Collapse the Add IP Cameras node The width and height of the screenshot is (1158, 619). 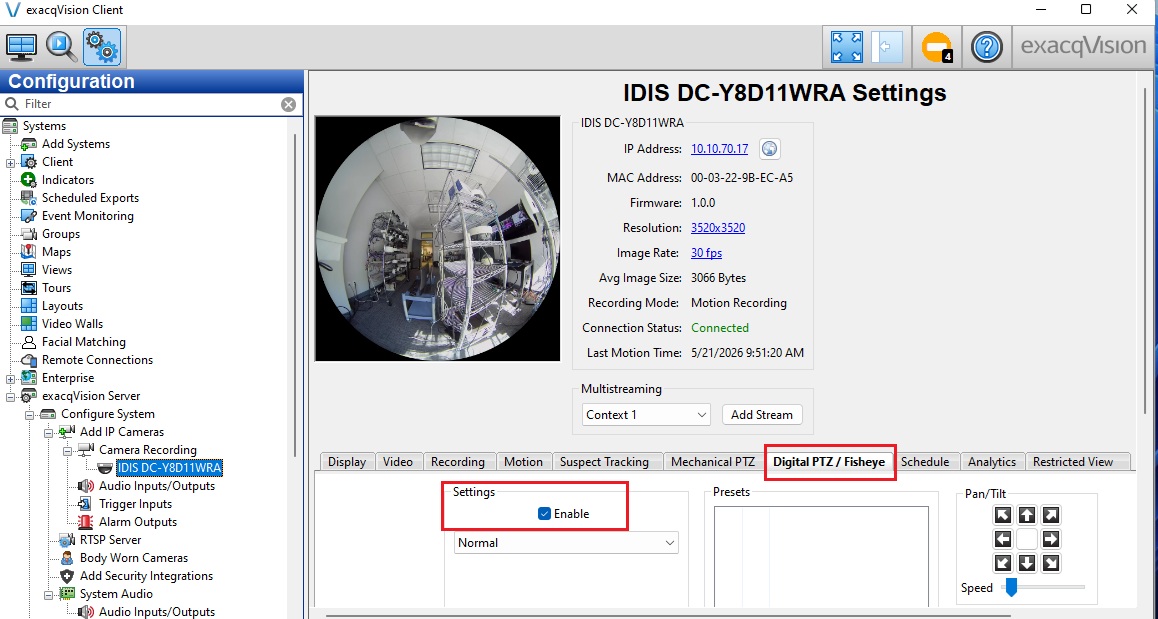49,432
